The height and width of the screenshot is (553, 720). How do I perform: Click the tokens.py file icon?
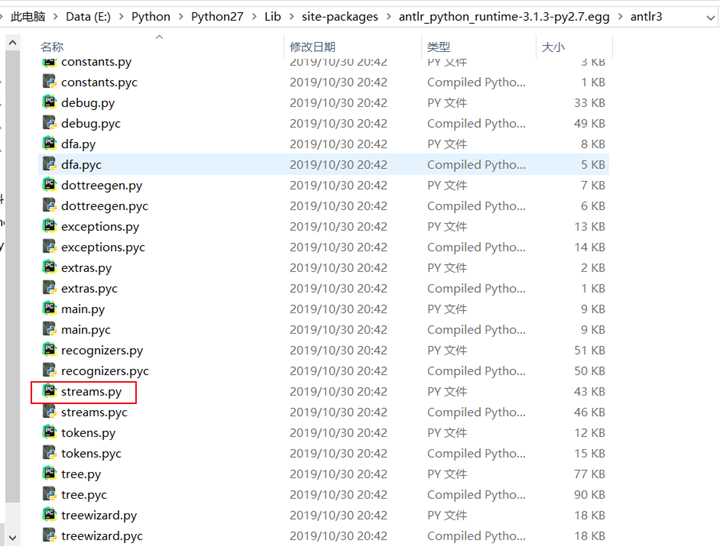(x=49, y=432)
